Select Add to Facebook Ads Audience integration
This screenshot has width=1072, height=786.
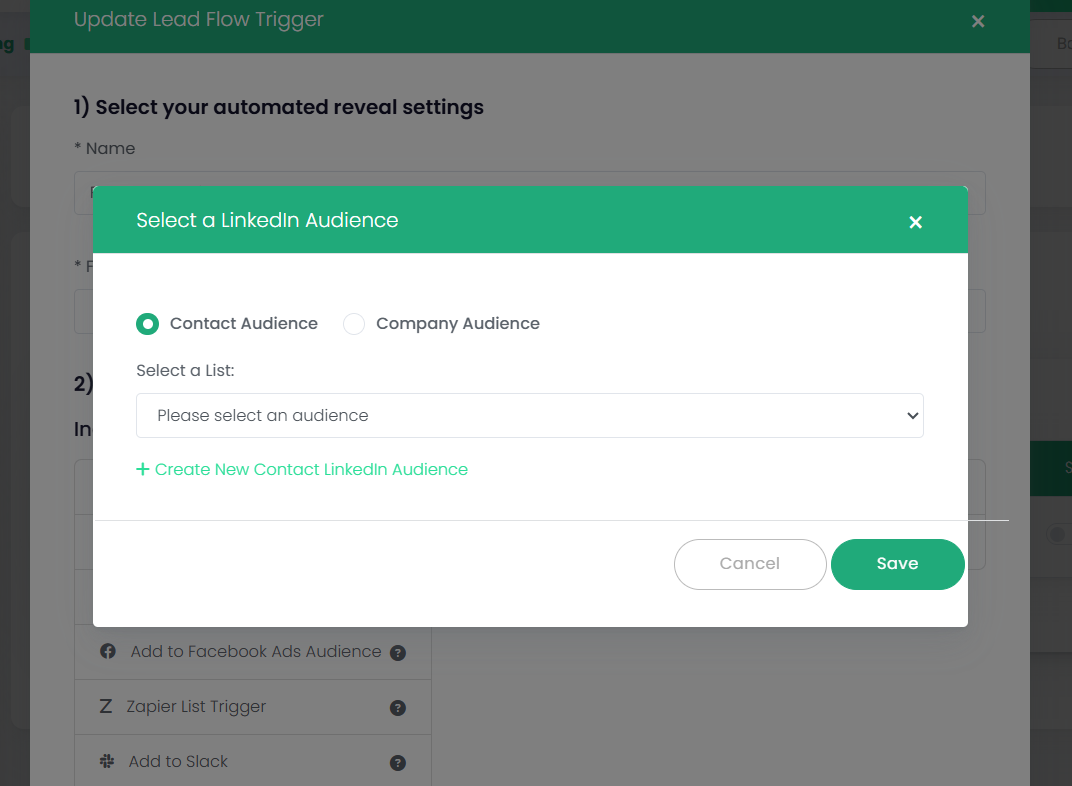[256, 652]
